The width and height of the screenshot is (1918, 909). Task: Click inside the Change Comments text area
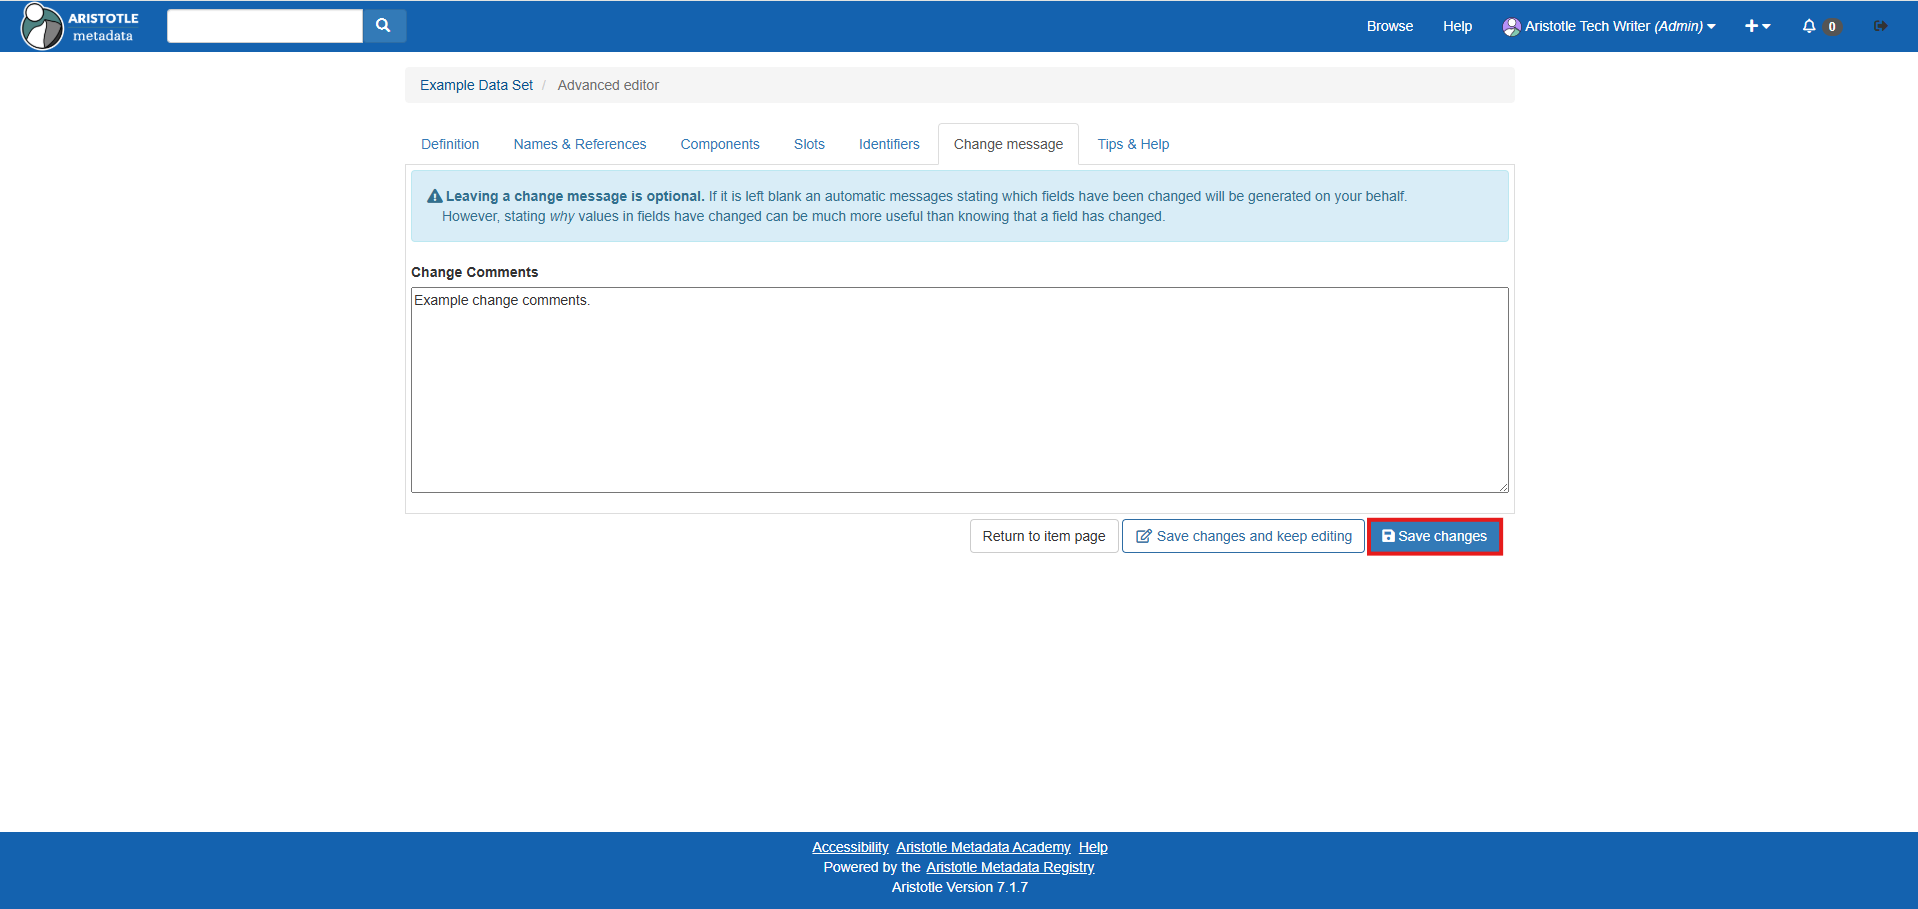point(959,390)
